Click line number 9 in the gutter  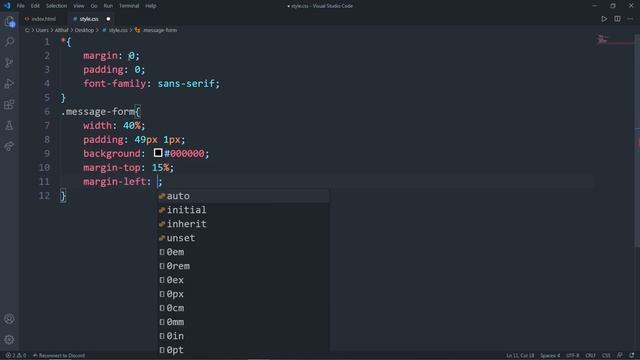(47, 153)
